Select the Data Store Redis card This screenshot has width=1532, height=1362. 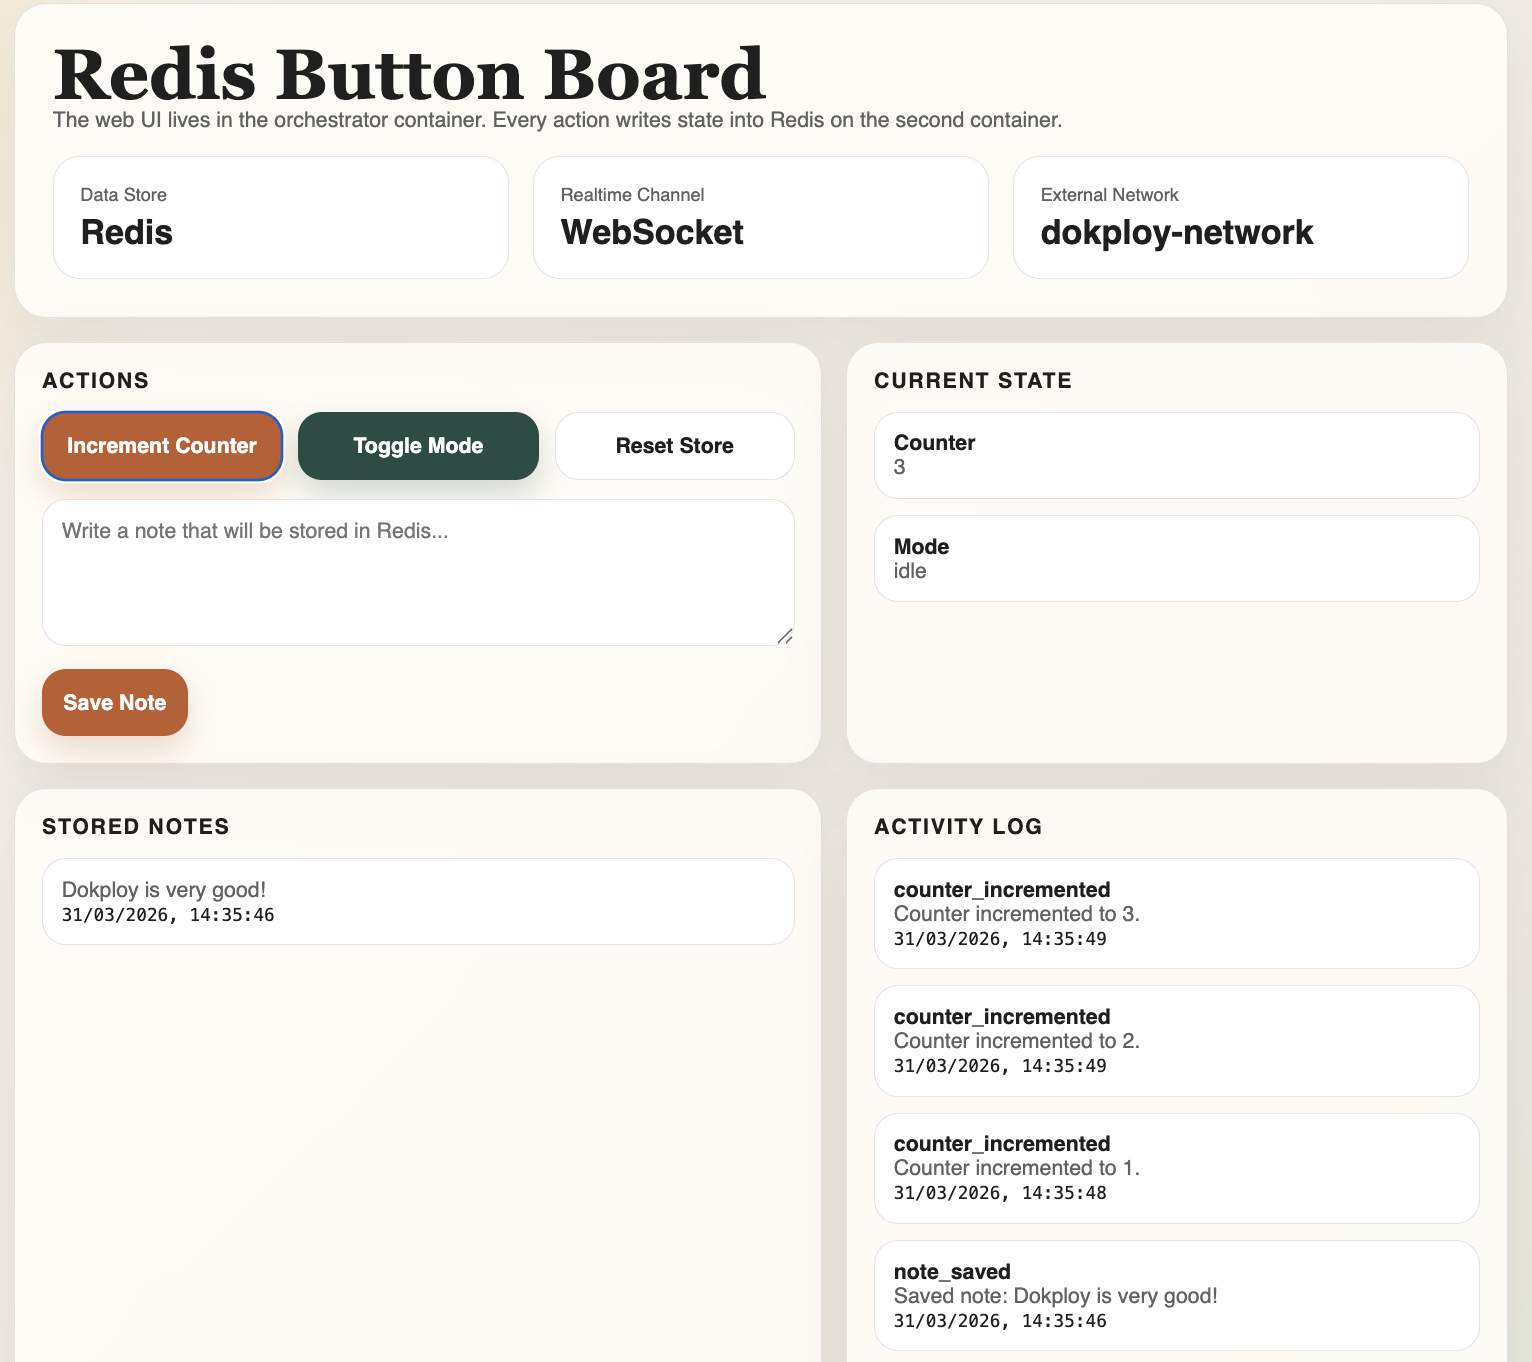(281, 217)
